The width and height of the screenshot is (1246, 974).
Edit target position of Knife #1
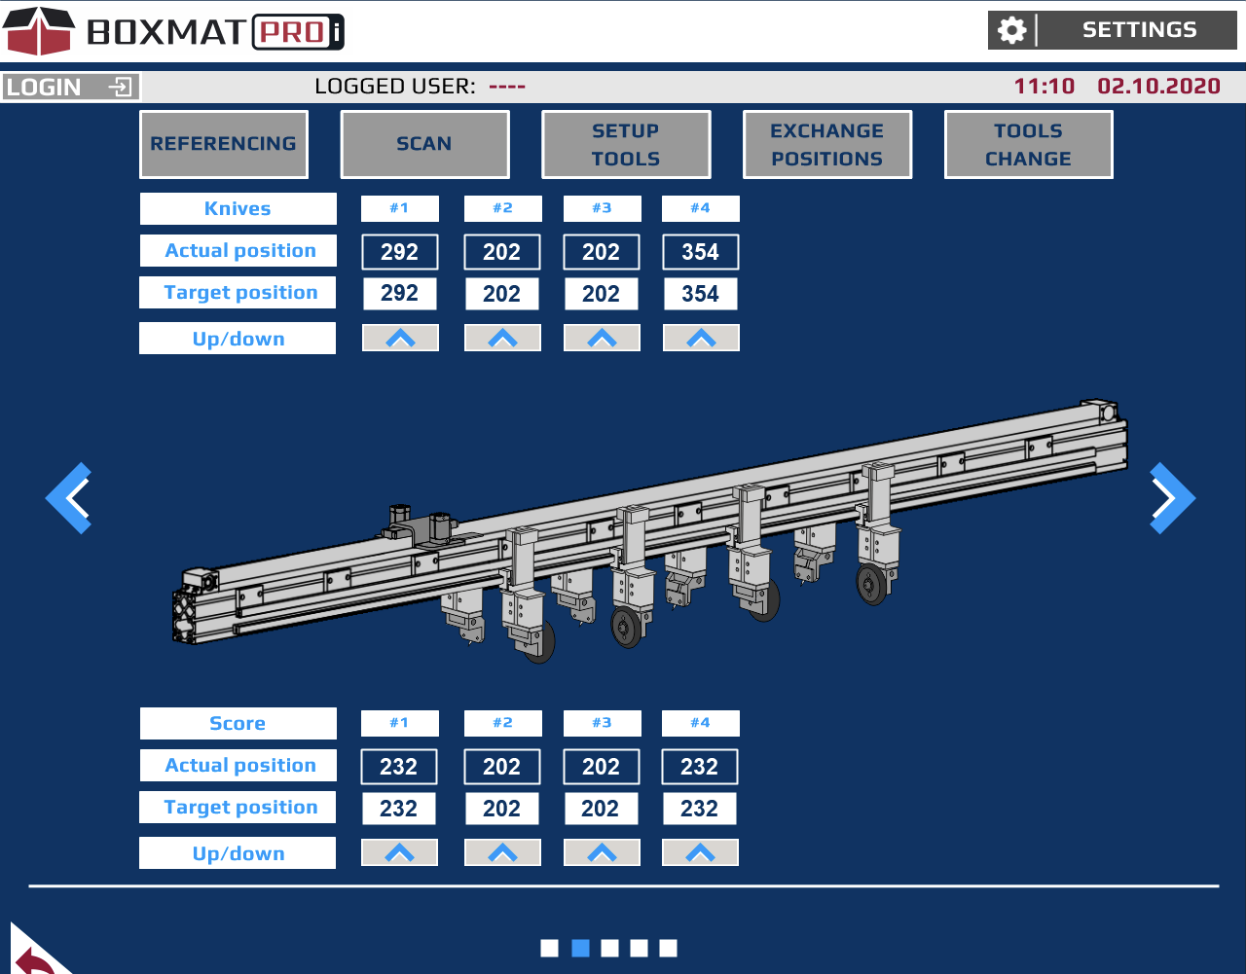coord(399,293)
